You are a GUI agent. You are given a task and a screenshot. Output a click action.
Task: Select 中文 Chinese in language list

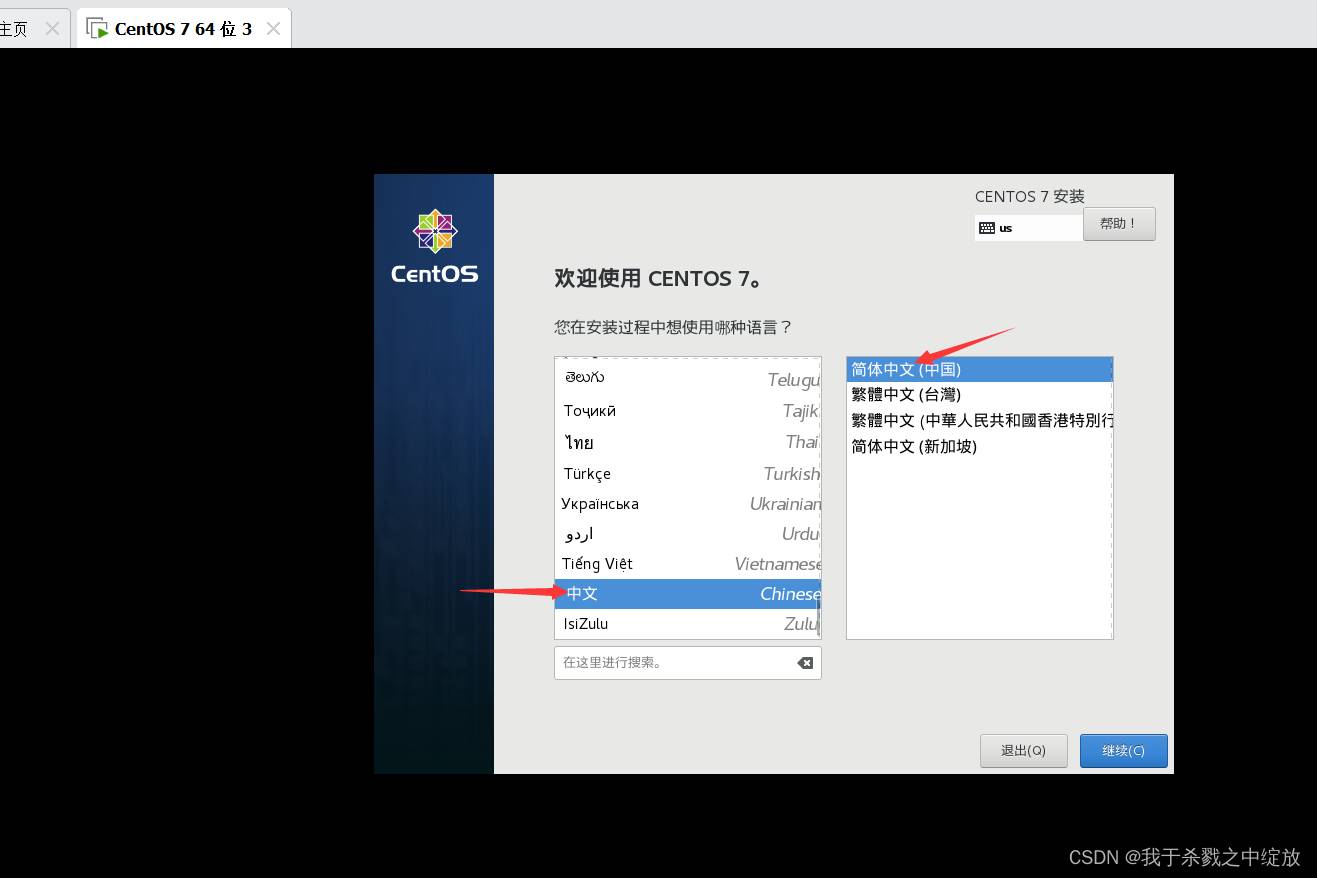point(687,594)
